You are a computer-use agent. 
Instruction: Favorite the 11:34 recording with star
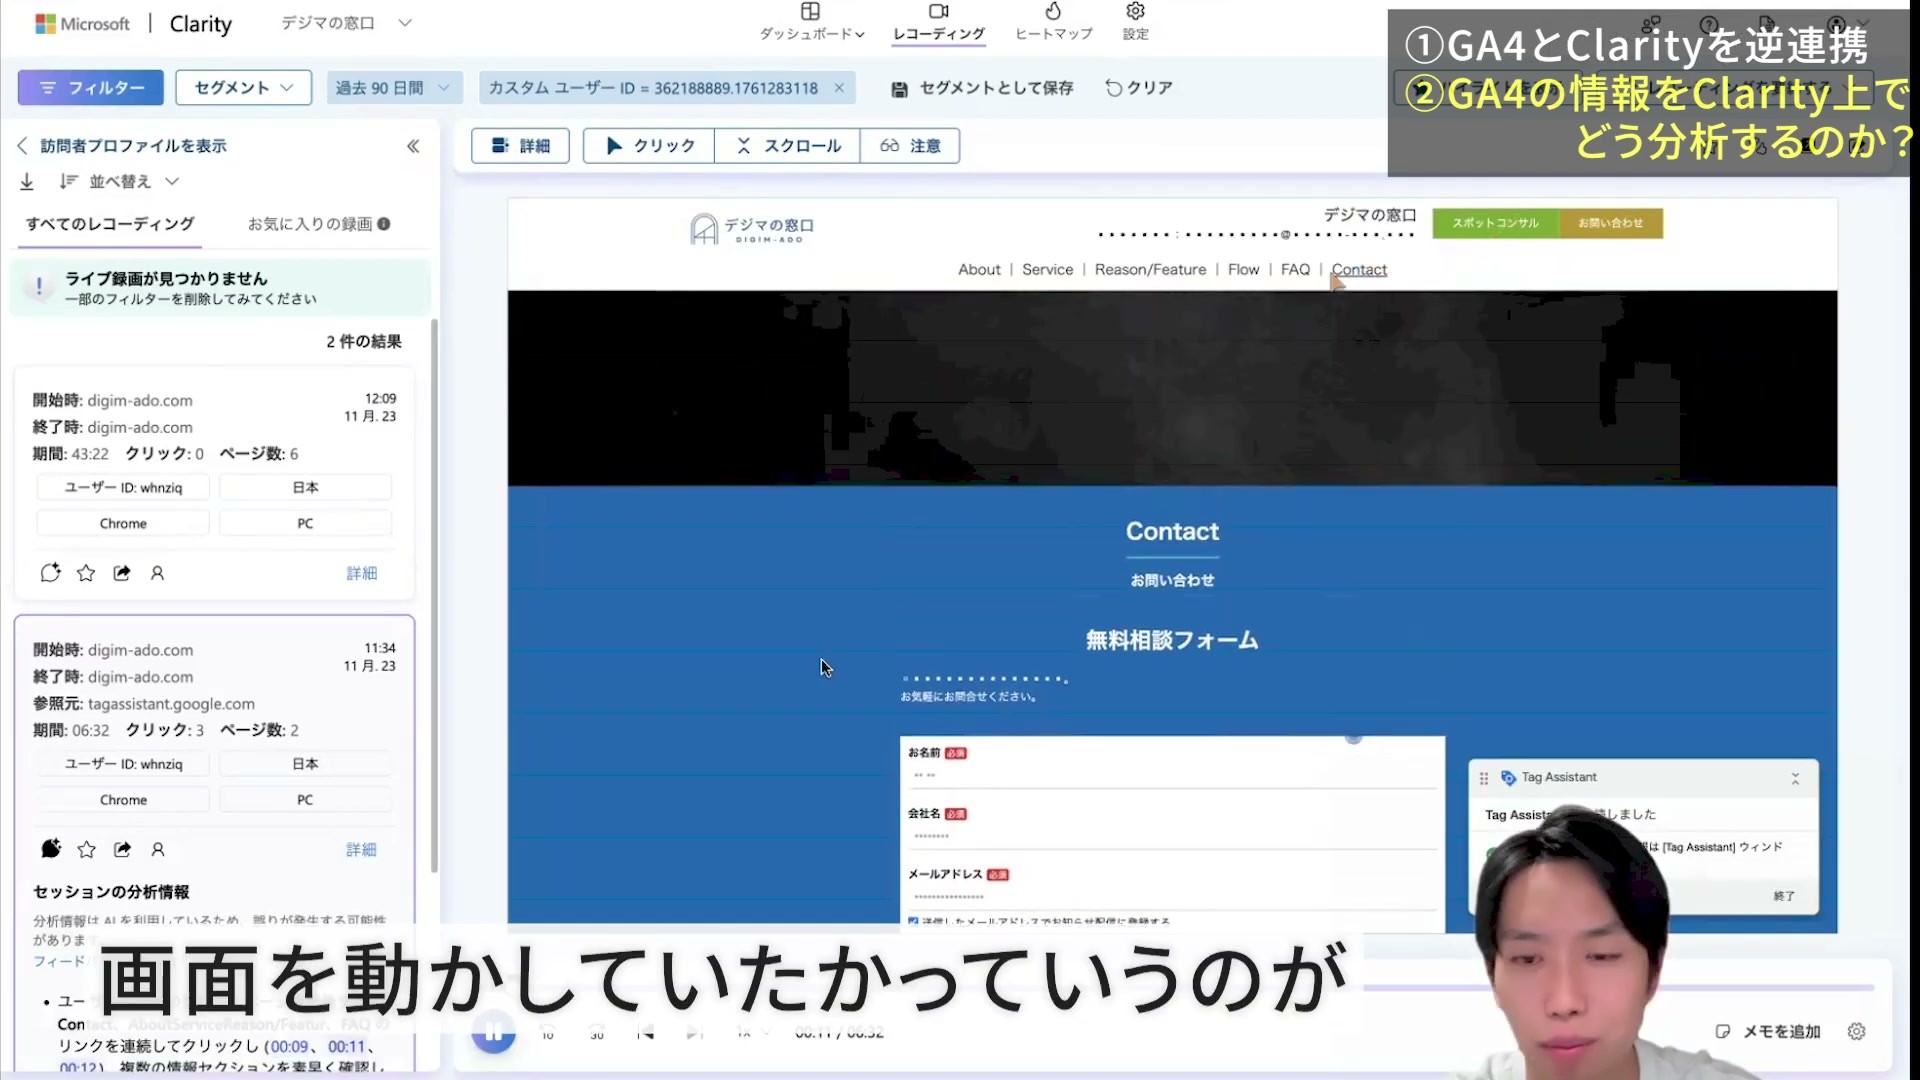[87, 849]
